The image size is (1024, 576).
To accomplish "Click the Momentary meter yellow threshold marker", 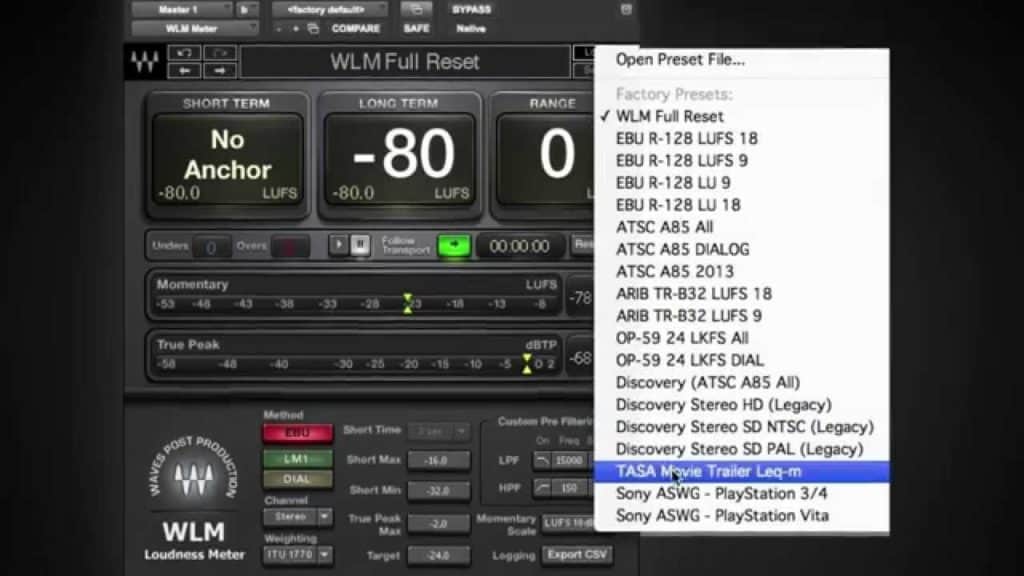I will pos(408,303).
